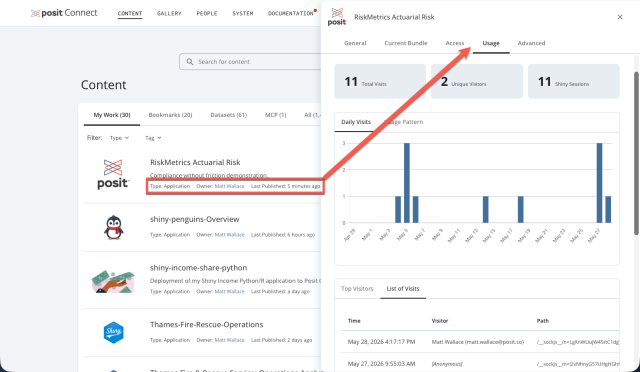Click the settings panel vertical scrollbar
Viewport: 640px width, 372px height.
tap(636, 153)
